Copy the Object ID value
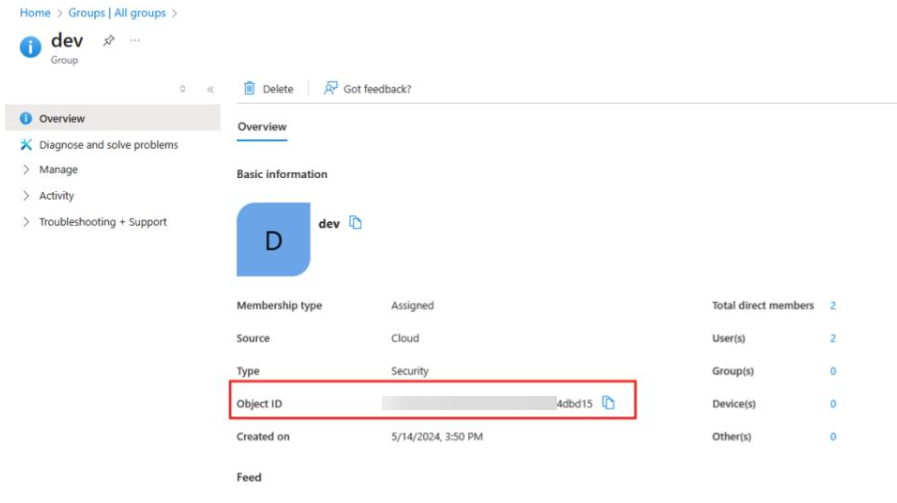 point(608,403)
